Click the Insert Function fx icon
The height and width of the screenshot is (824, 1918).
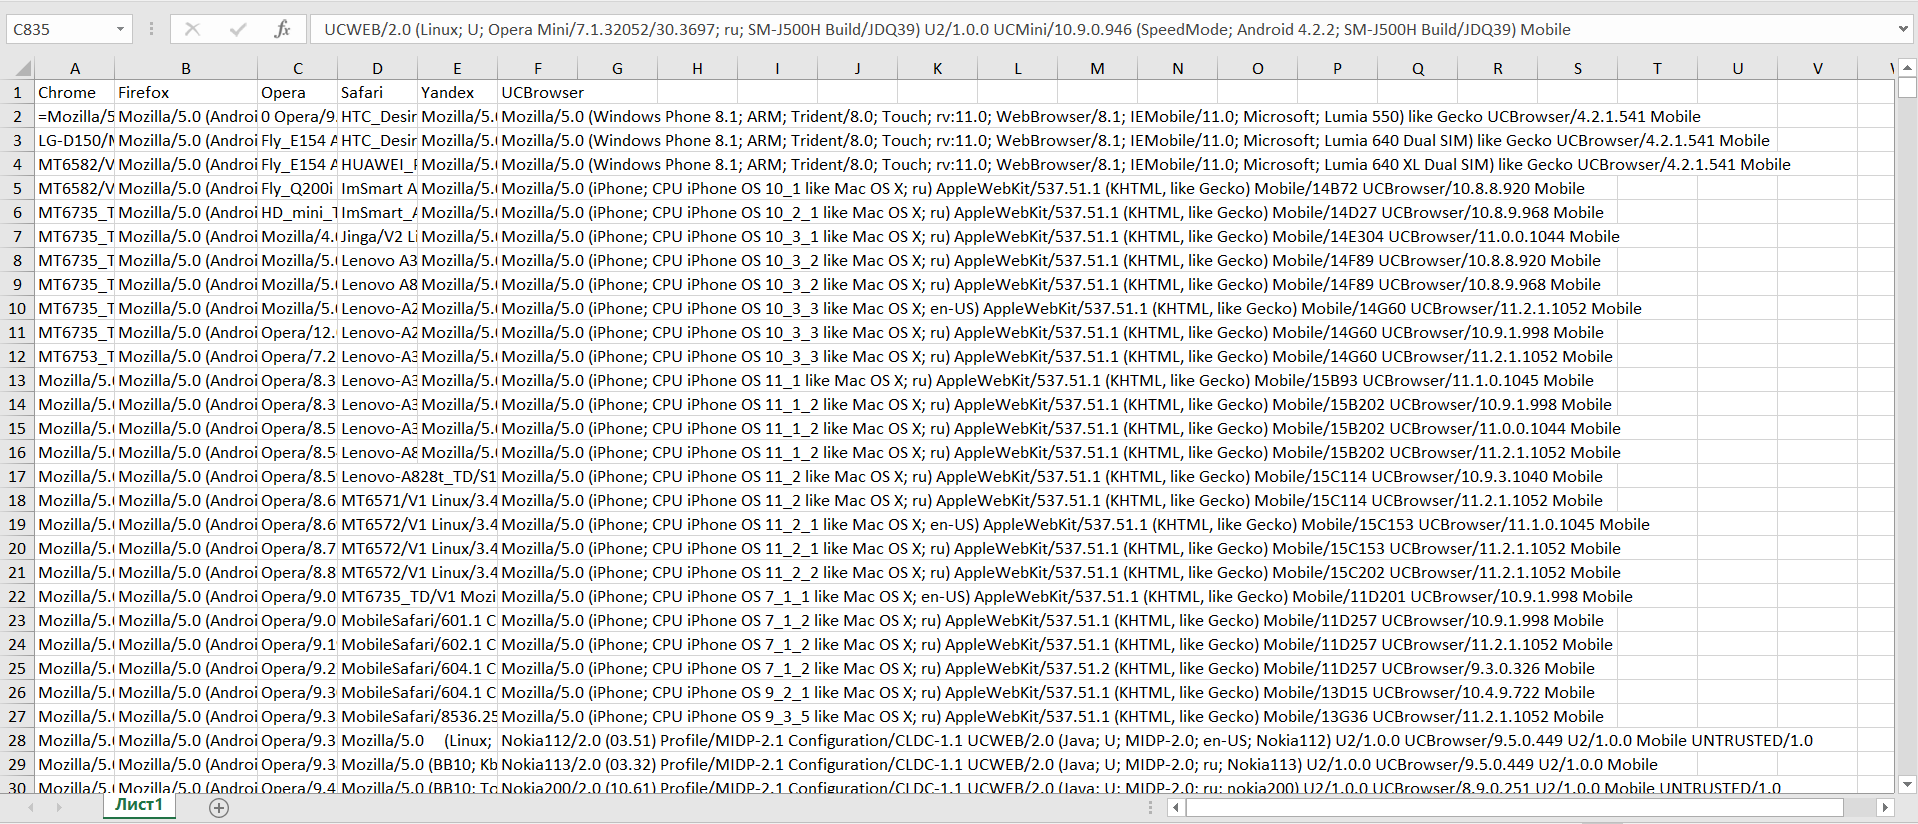coord(282,29)
